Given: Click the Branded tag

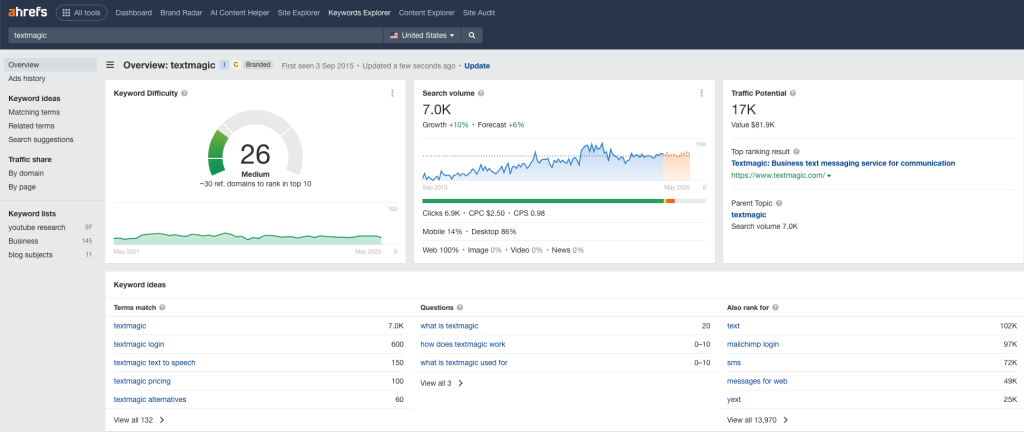Looking at the screenshot, I should (x=259, y=65).
